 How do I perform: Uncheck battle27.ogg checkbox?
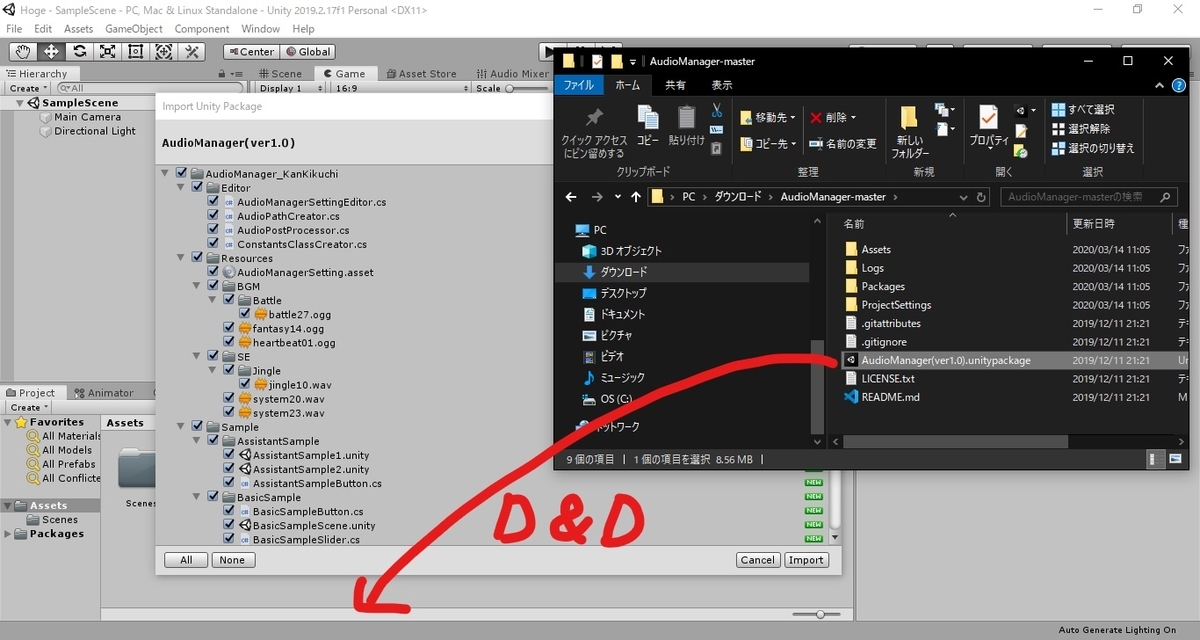click(245, 314)
